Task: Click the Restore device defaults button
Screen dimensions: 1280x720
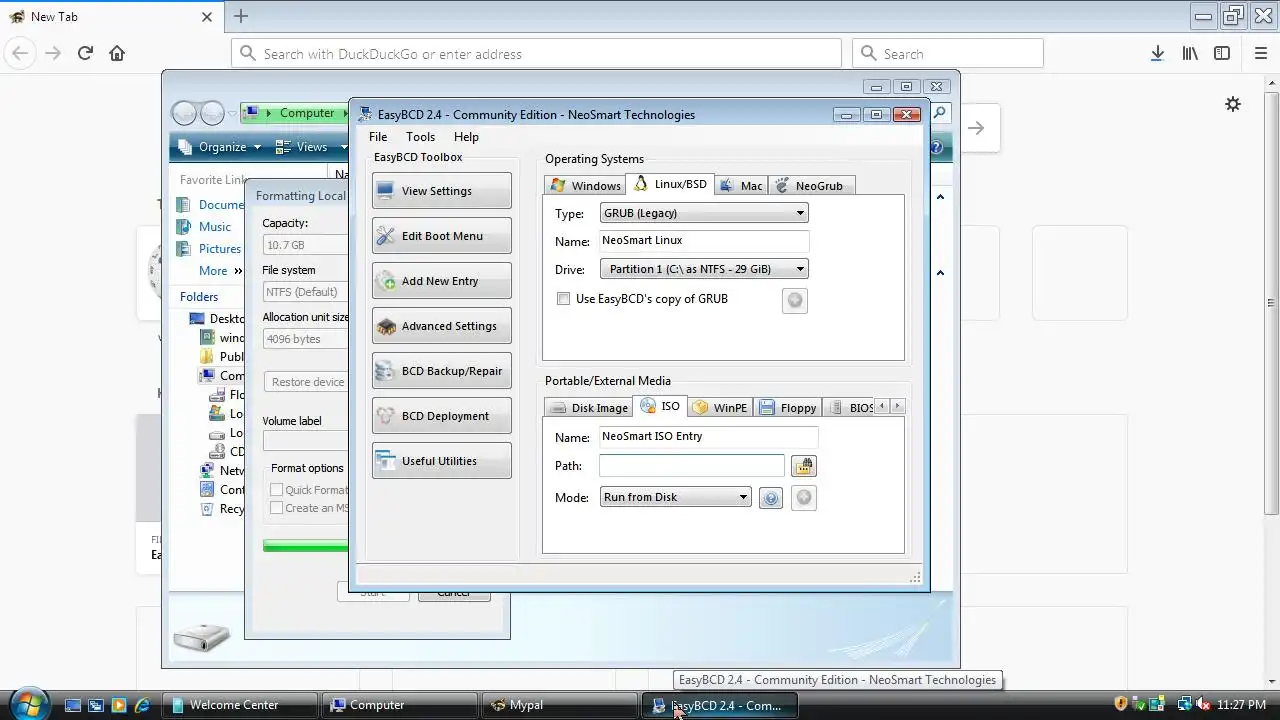Action: (306, 382)
